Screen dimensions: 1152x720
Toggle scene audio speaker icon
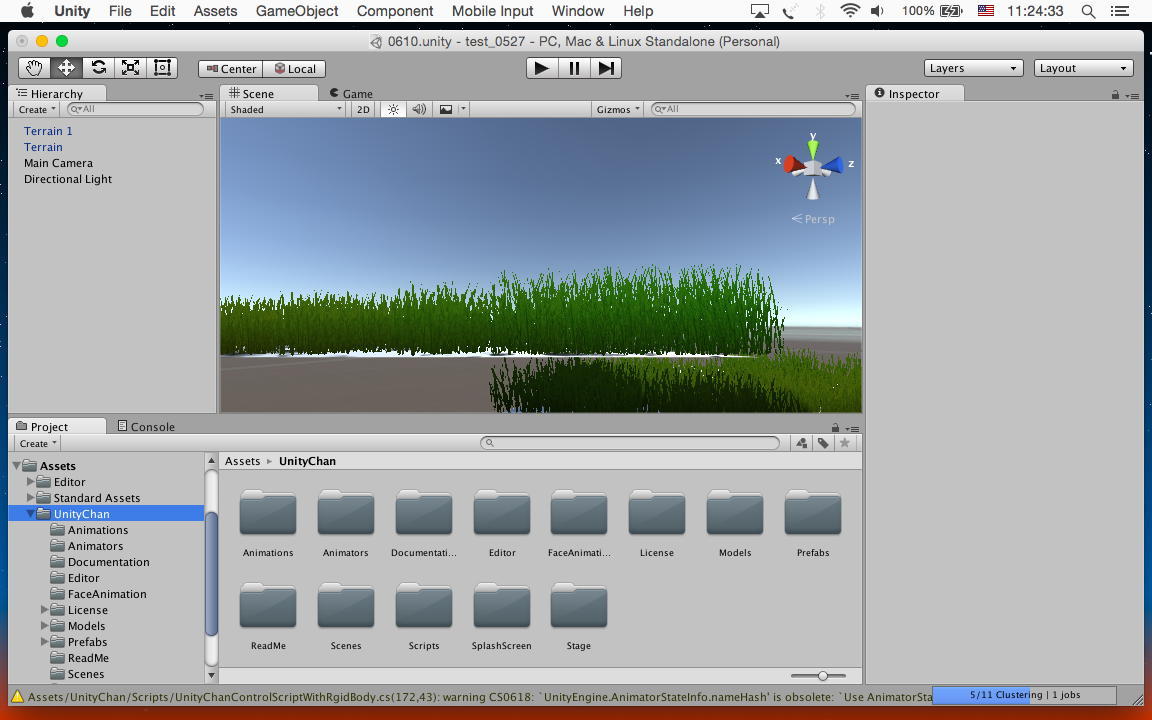pyautogui.click(x=419, y=109)
